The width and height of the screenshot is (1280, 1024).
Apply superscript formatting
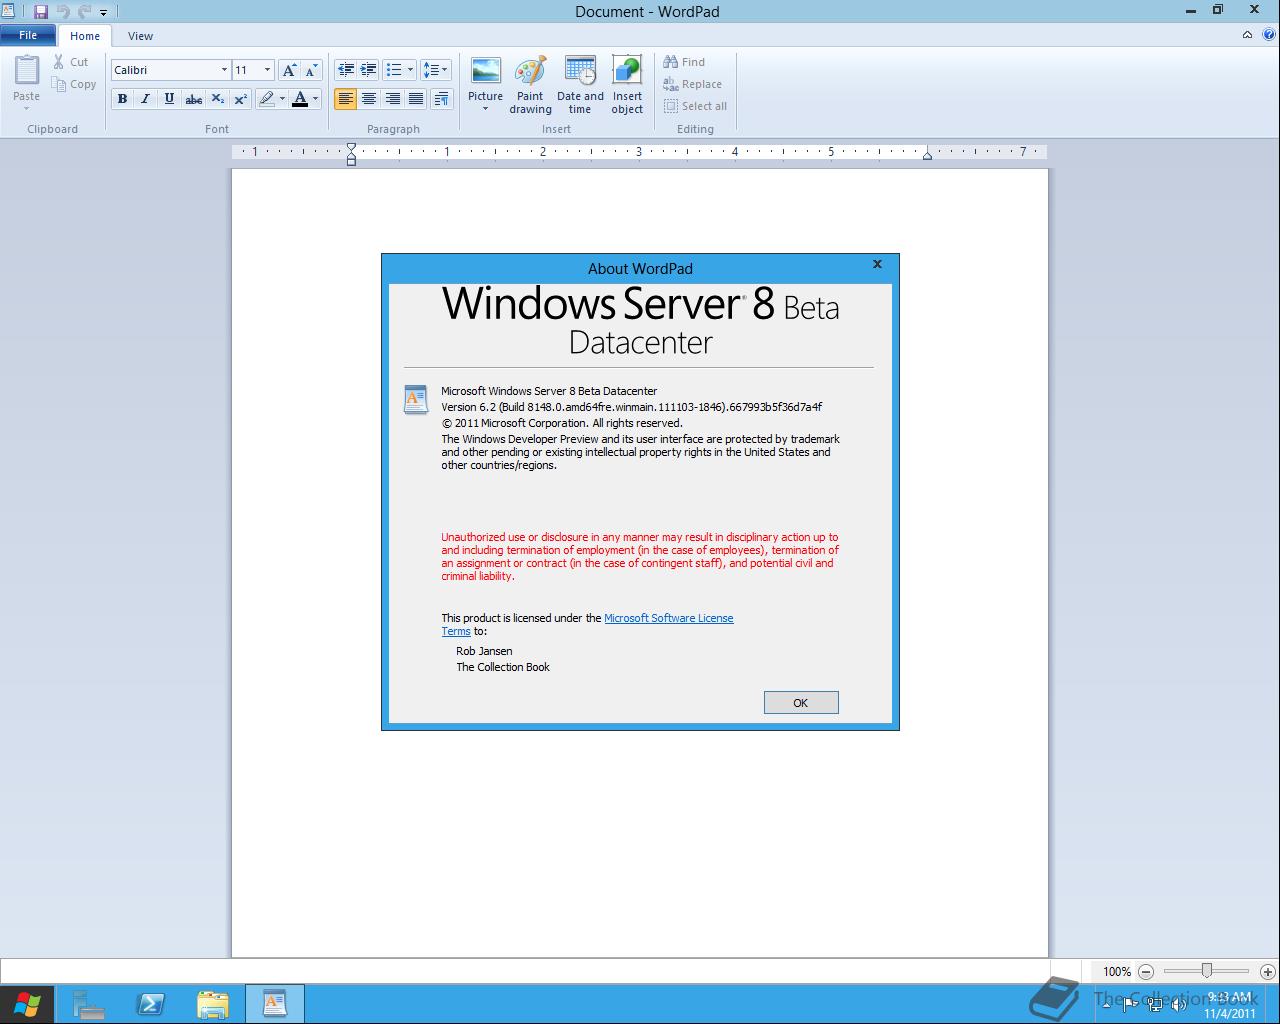pyautogui.click(x=240, y=99)
